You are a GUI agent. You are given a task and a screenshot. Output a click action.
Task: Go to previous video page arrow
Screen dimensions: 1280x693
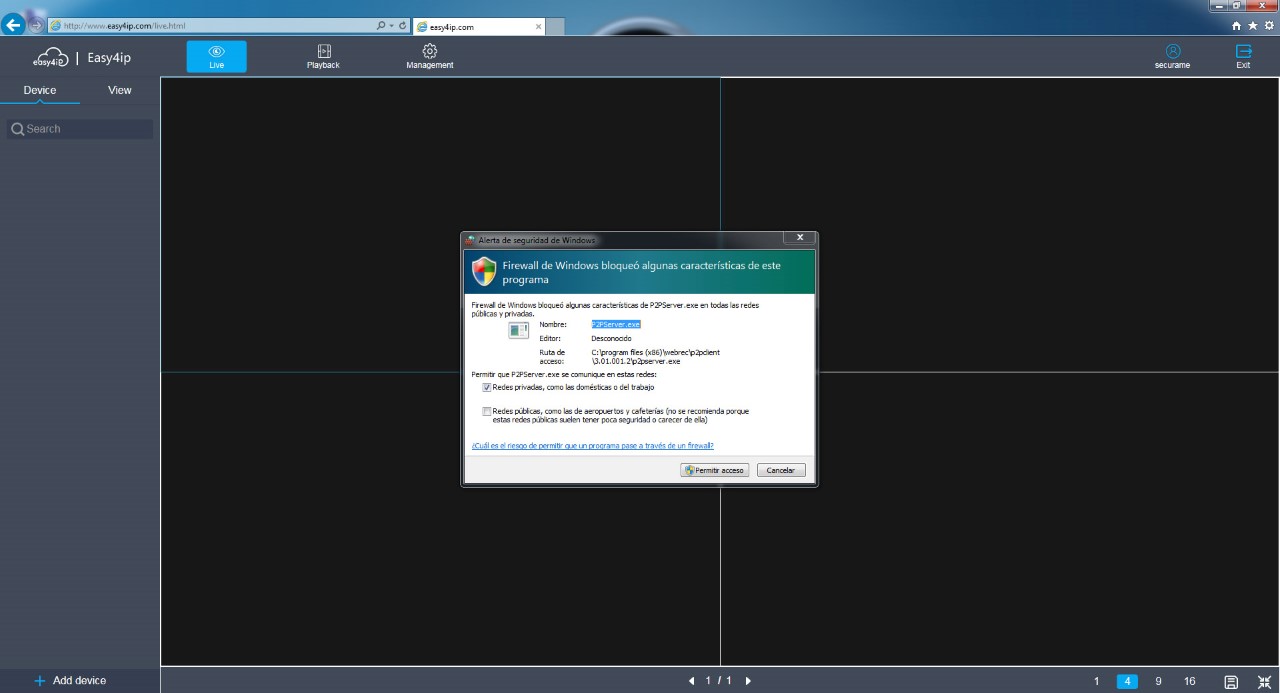pyautogui.click(x=691, y=681)
